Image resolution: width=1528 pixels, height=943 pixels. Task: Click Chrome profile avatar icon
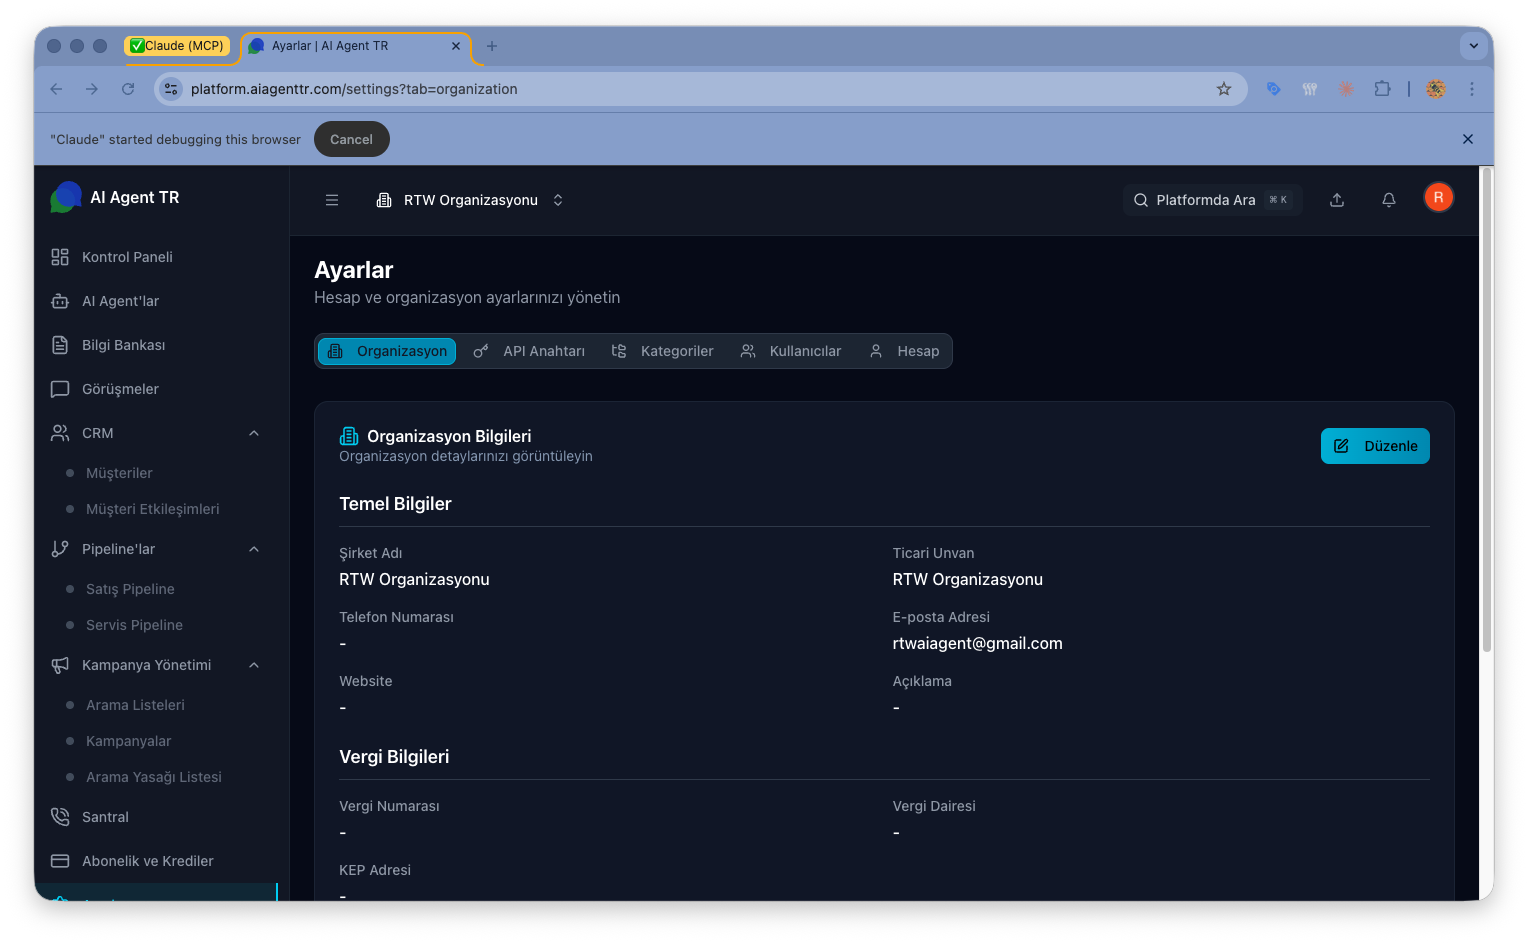click(x=1436, y=89)
